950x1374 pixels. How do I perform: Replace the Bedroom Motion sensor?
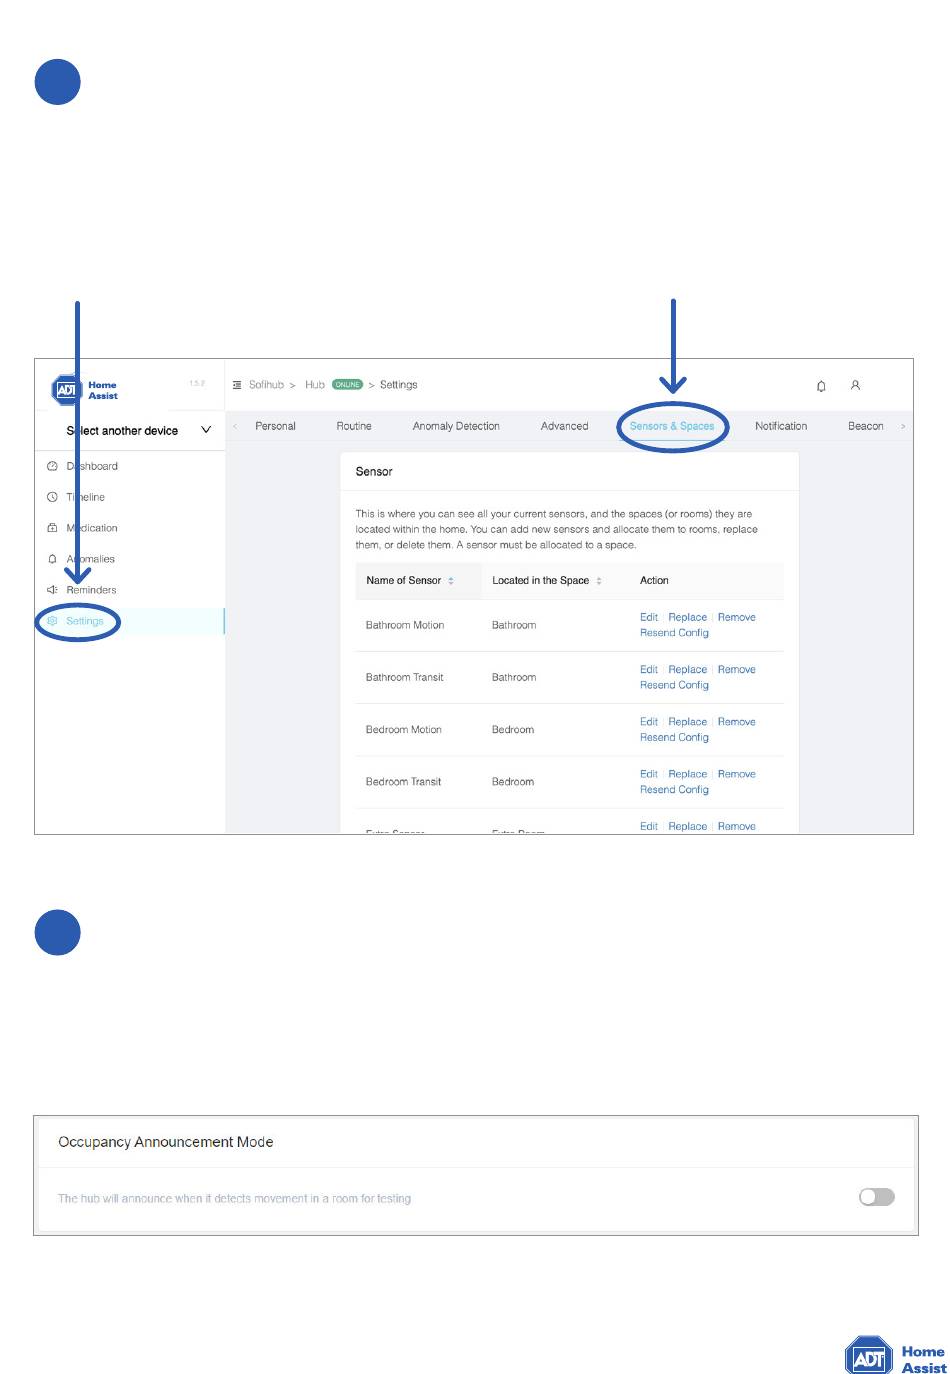coord(688,721)
